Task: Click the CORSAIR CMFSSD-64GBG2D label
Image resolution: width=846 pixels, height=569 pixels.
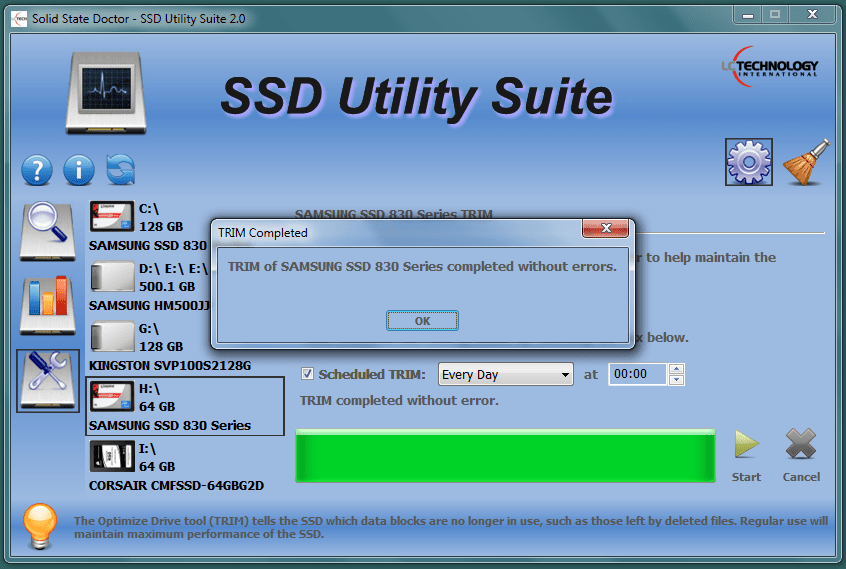Action: pos(176,486)
